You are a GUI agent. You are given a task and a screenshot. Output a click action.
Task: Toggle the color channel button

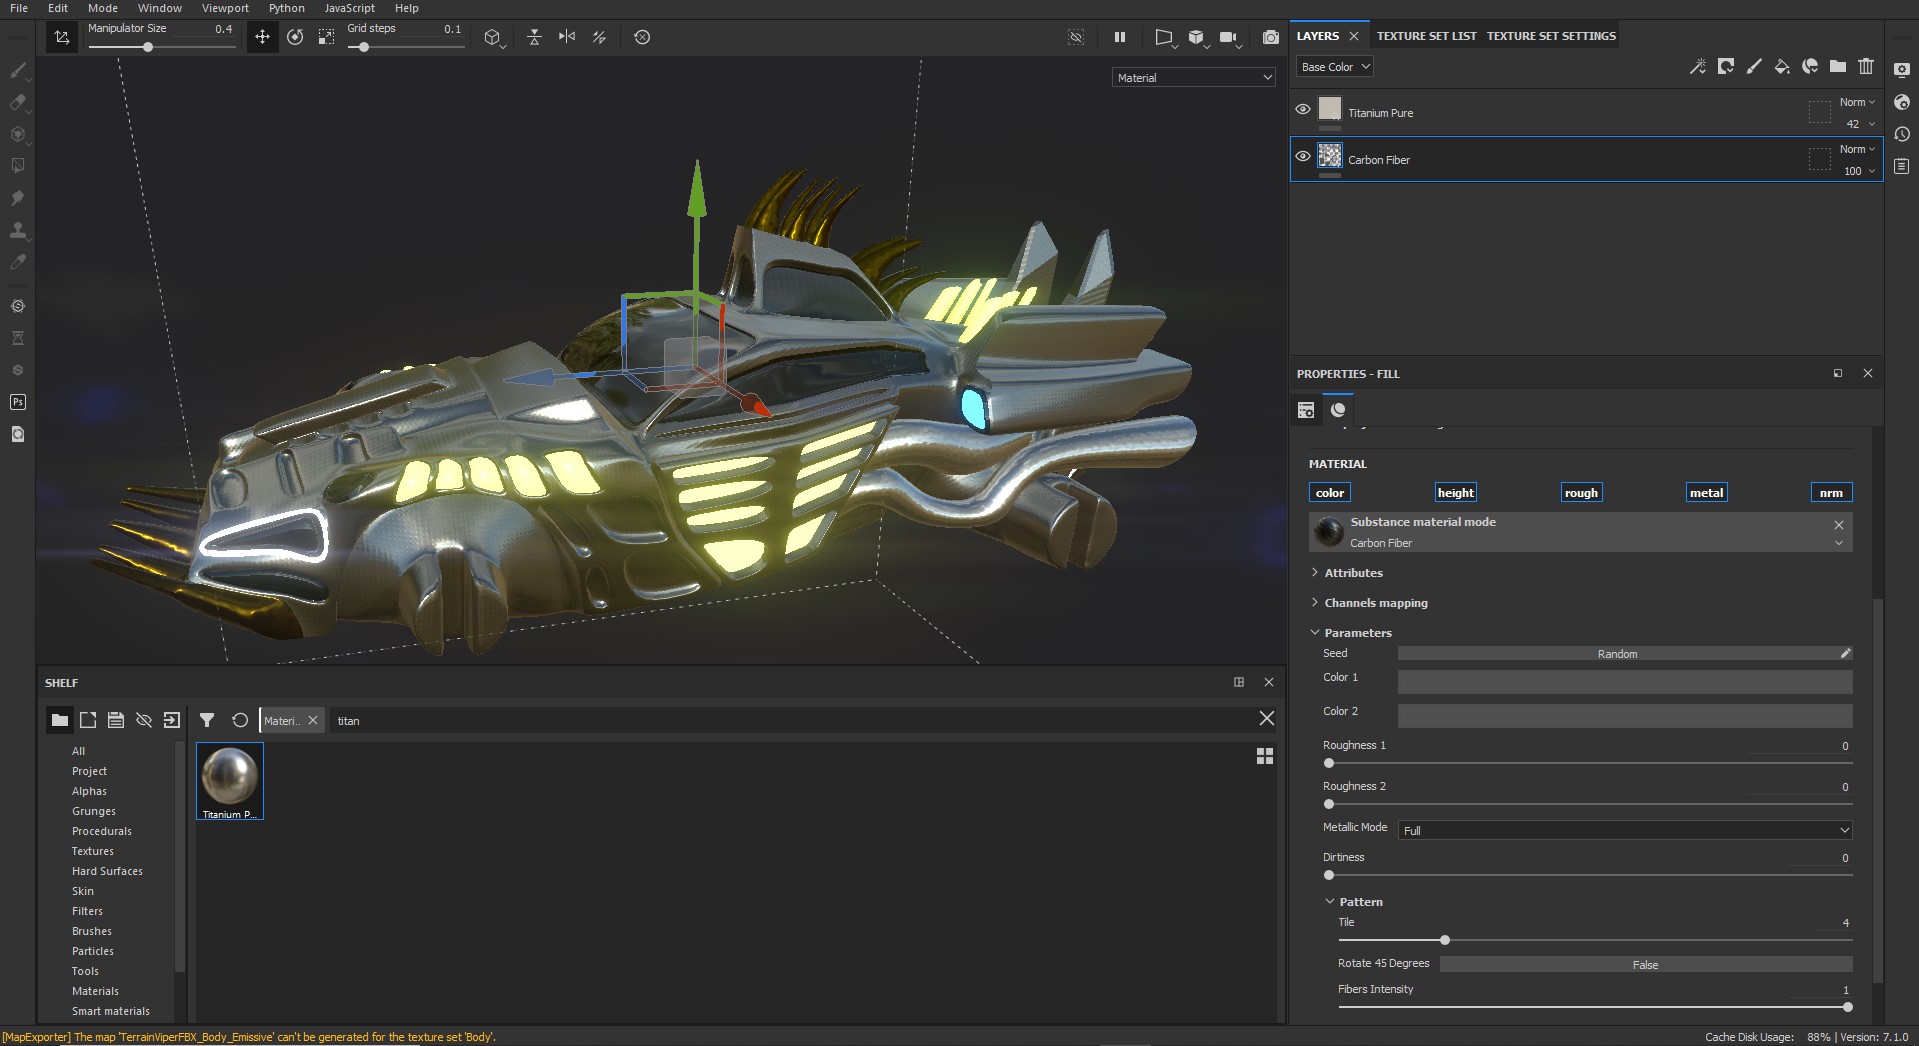[x=1330, y=492]
